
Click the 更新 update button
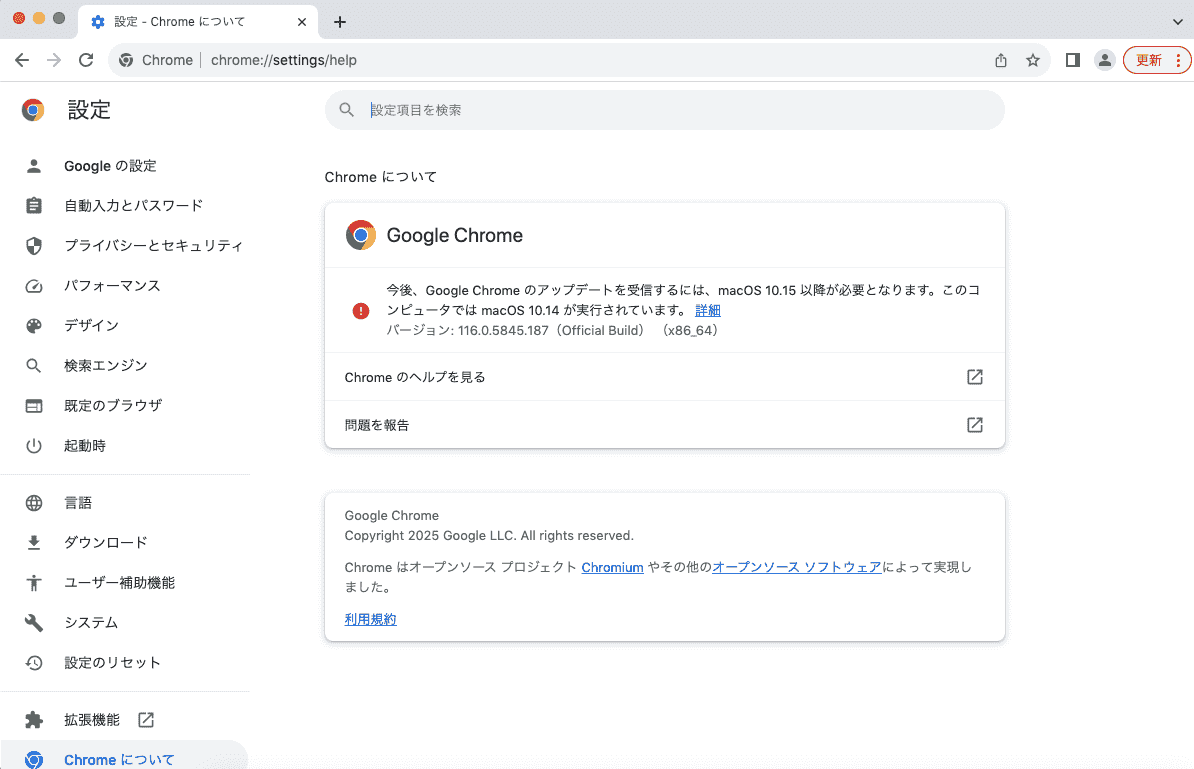(x=1156, y=60)
